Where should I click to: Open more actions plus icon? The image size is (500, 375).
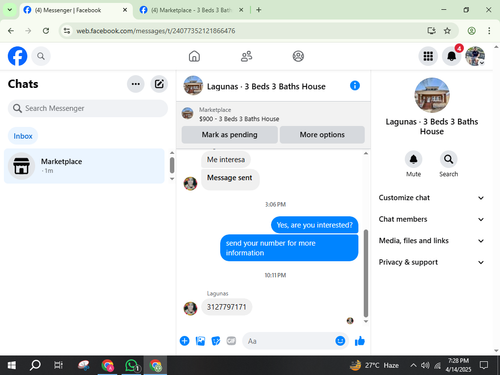[184, 341]
